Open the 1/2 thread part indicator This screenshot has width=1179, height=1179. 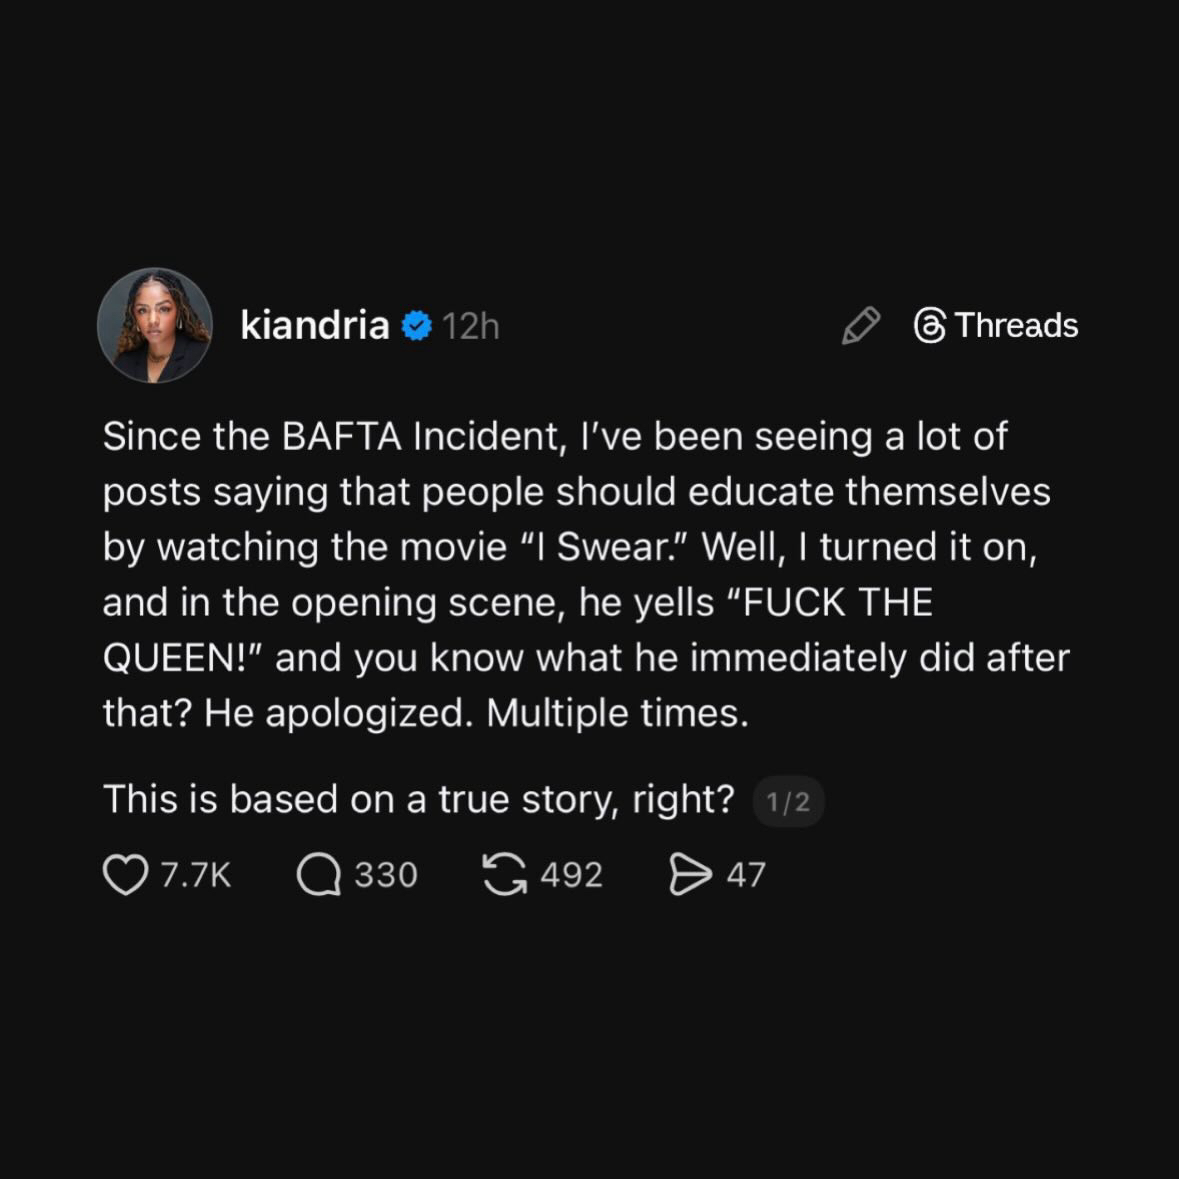[x=788, y=802]
